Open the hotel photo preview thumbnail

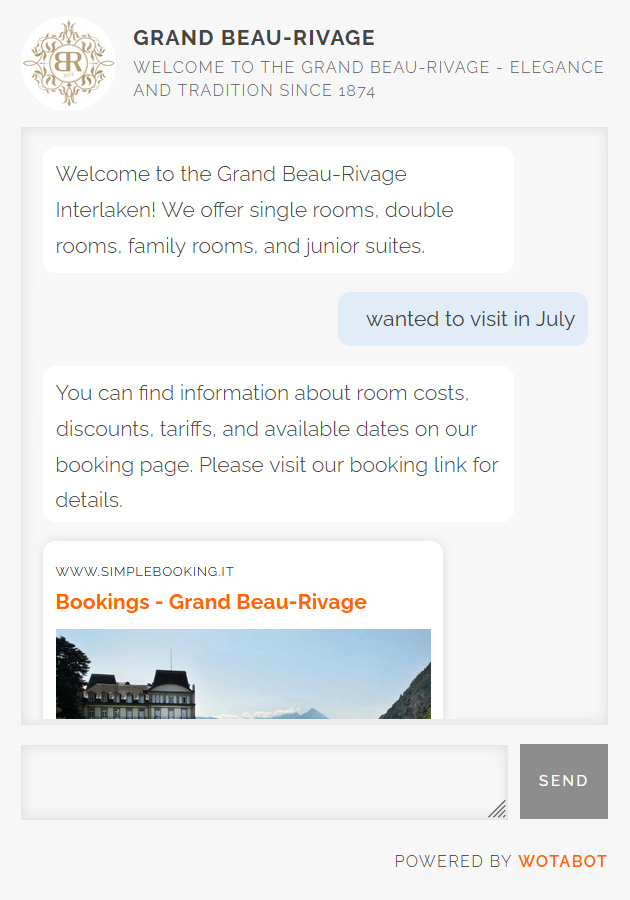click(x=243, y=673)
